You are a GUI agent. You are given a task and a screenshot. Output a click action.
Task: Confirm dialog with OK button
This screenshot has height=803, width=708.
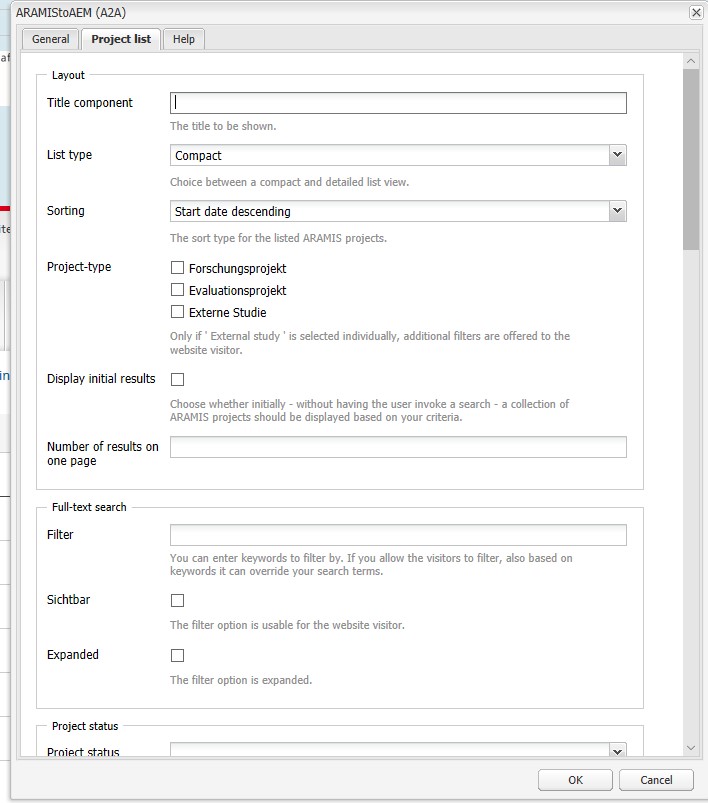[575, 780]
